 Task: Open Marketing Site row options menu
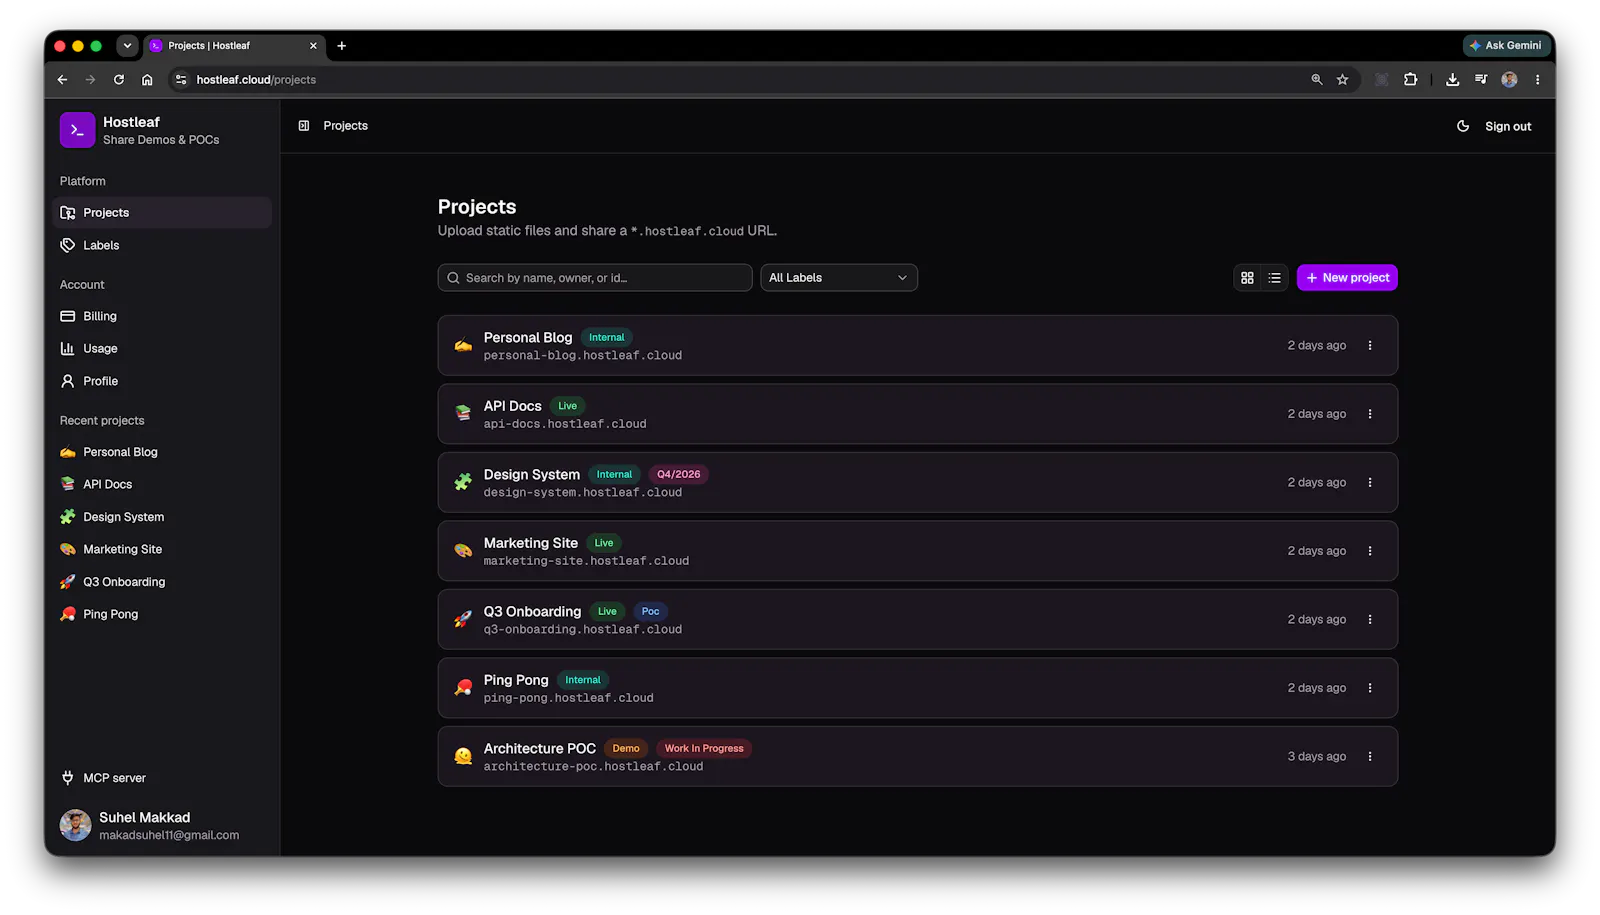pos(1370,551)
